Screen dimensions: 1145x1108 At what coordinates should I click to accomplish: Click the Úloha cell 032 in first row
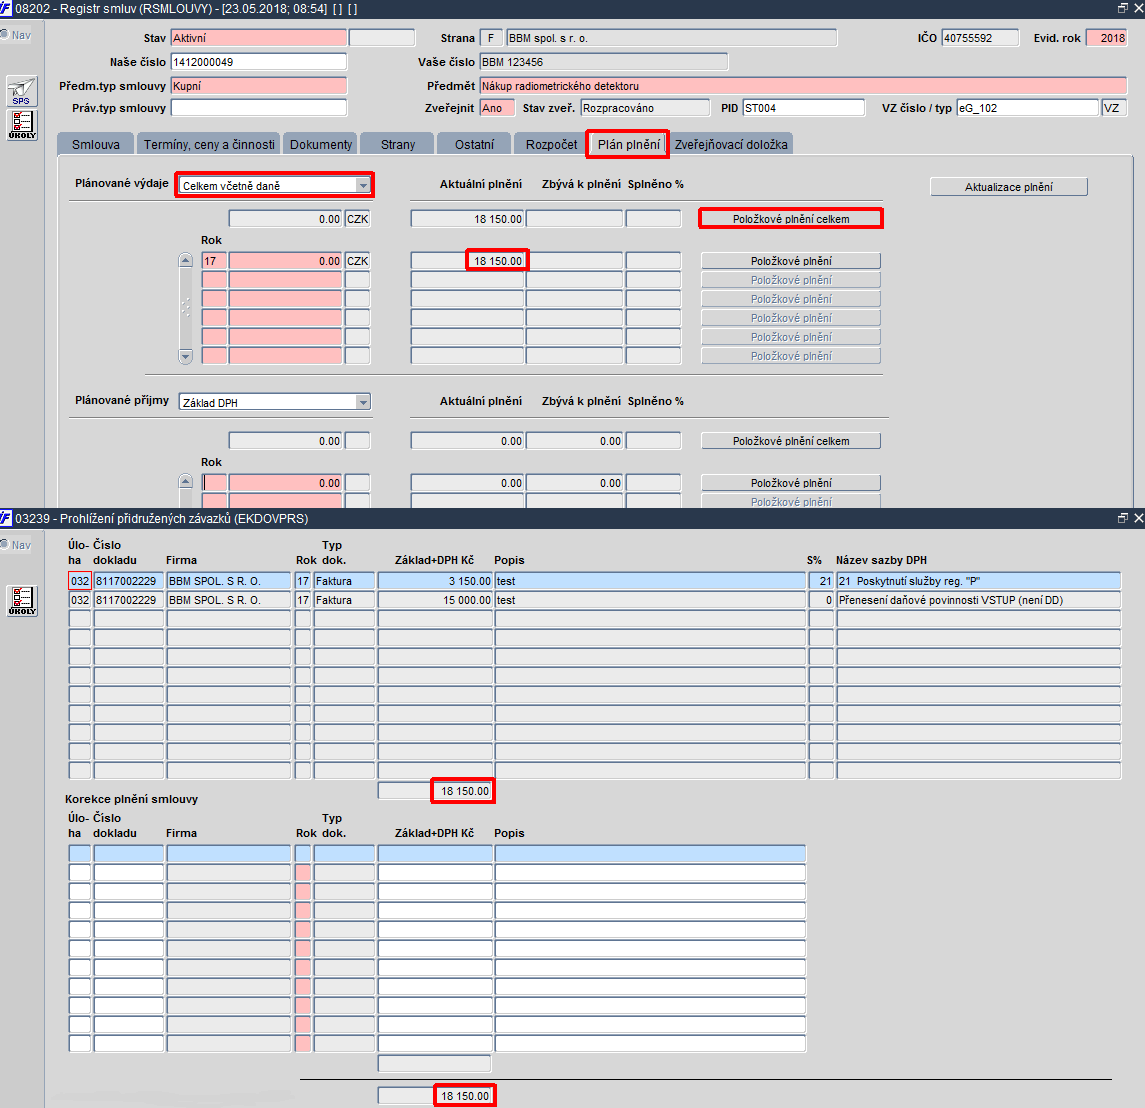click(80, 581)
